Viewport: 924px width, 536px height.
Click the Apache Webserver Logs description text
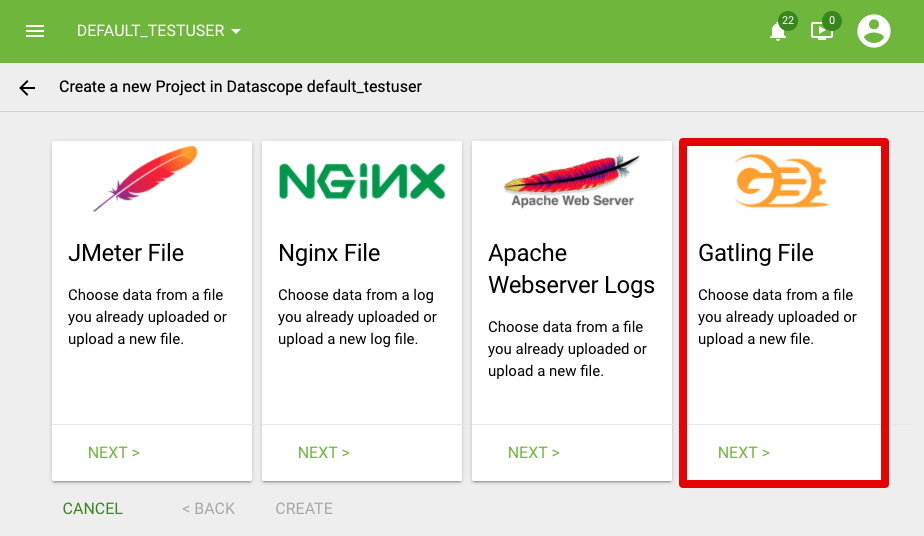(567, 349)
